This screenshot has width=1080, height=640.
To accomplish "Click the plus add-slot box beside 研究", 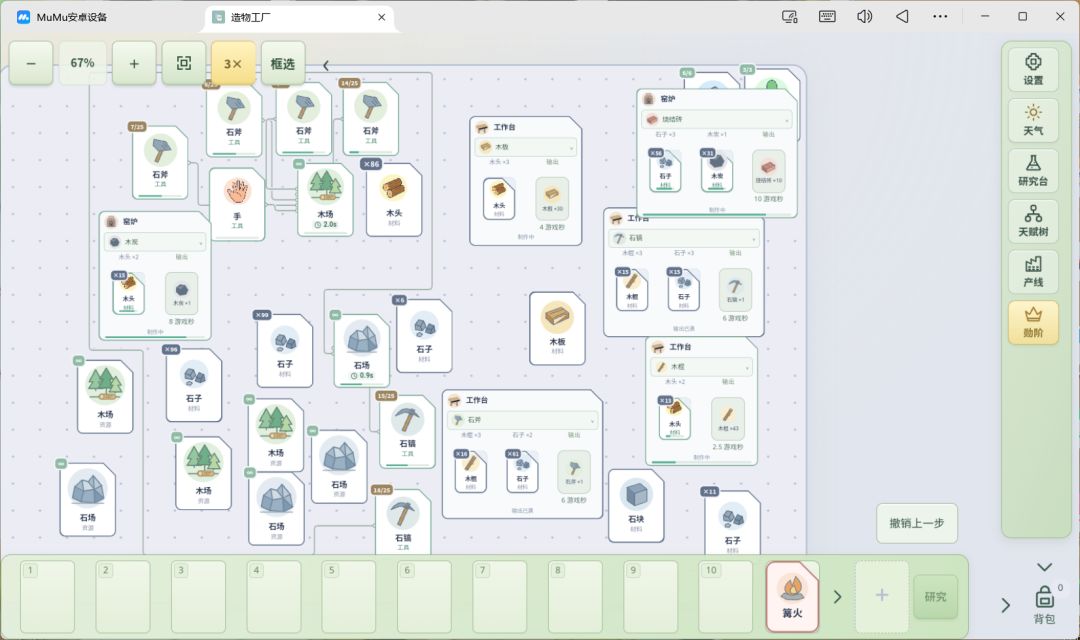I will pos(882,596).
